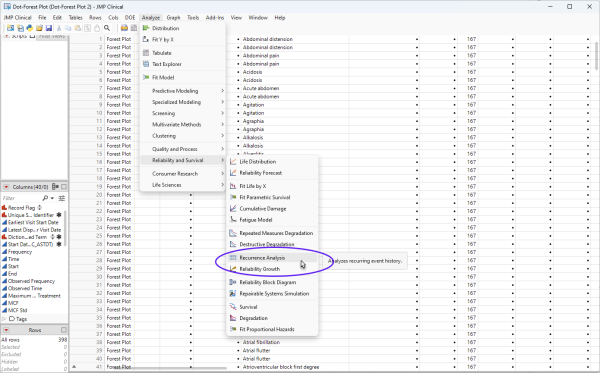Click the 'Atrial fibrillation' cell in row 38
The height and width of the screenshot is (373, 600).
(261, 342)
